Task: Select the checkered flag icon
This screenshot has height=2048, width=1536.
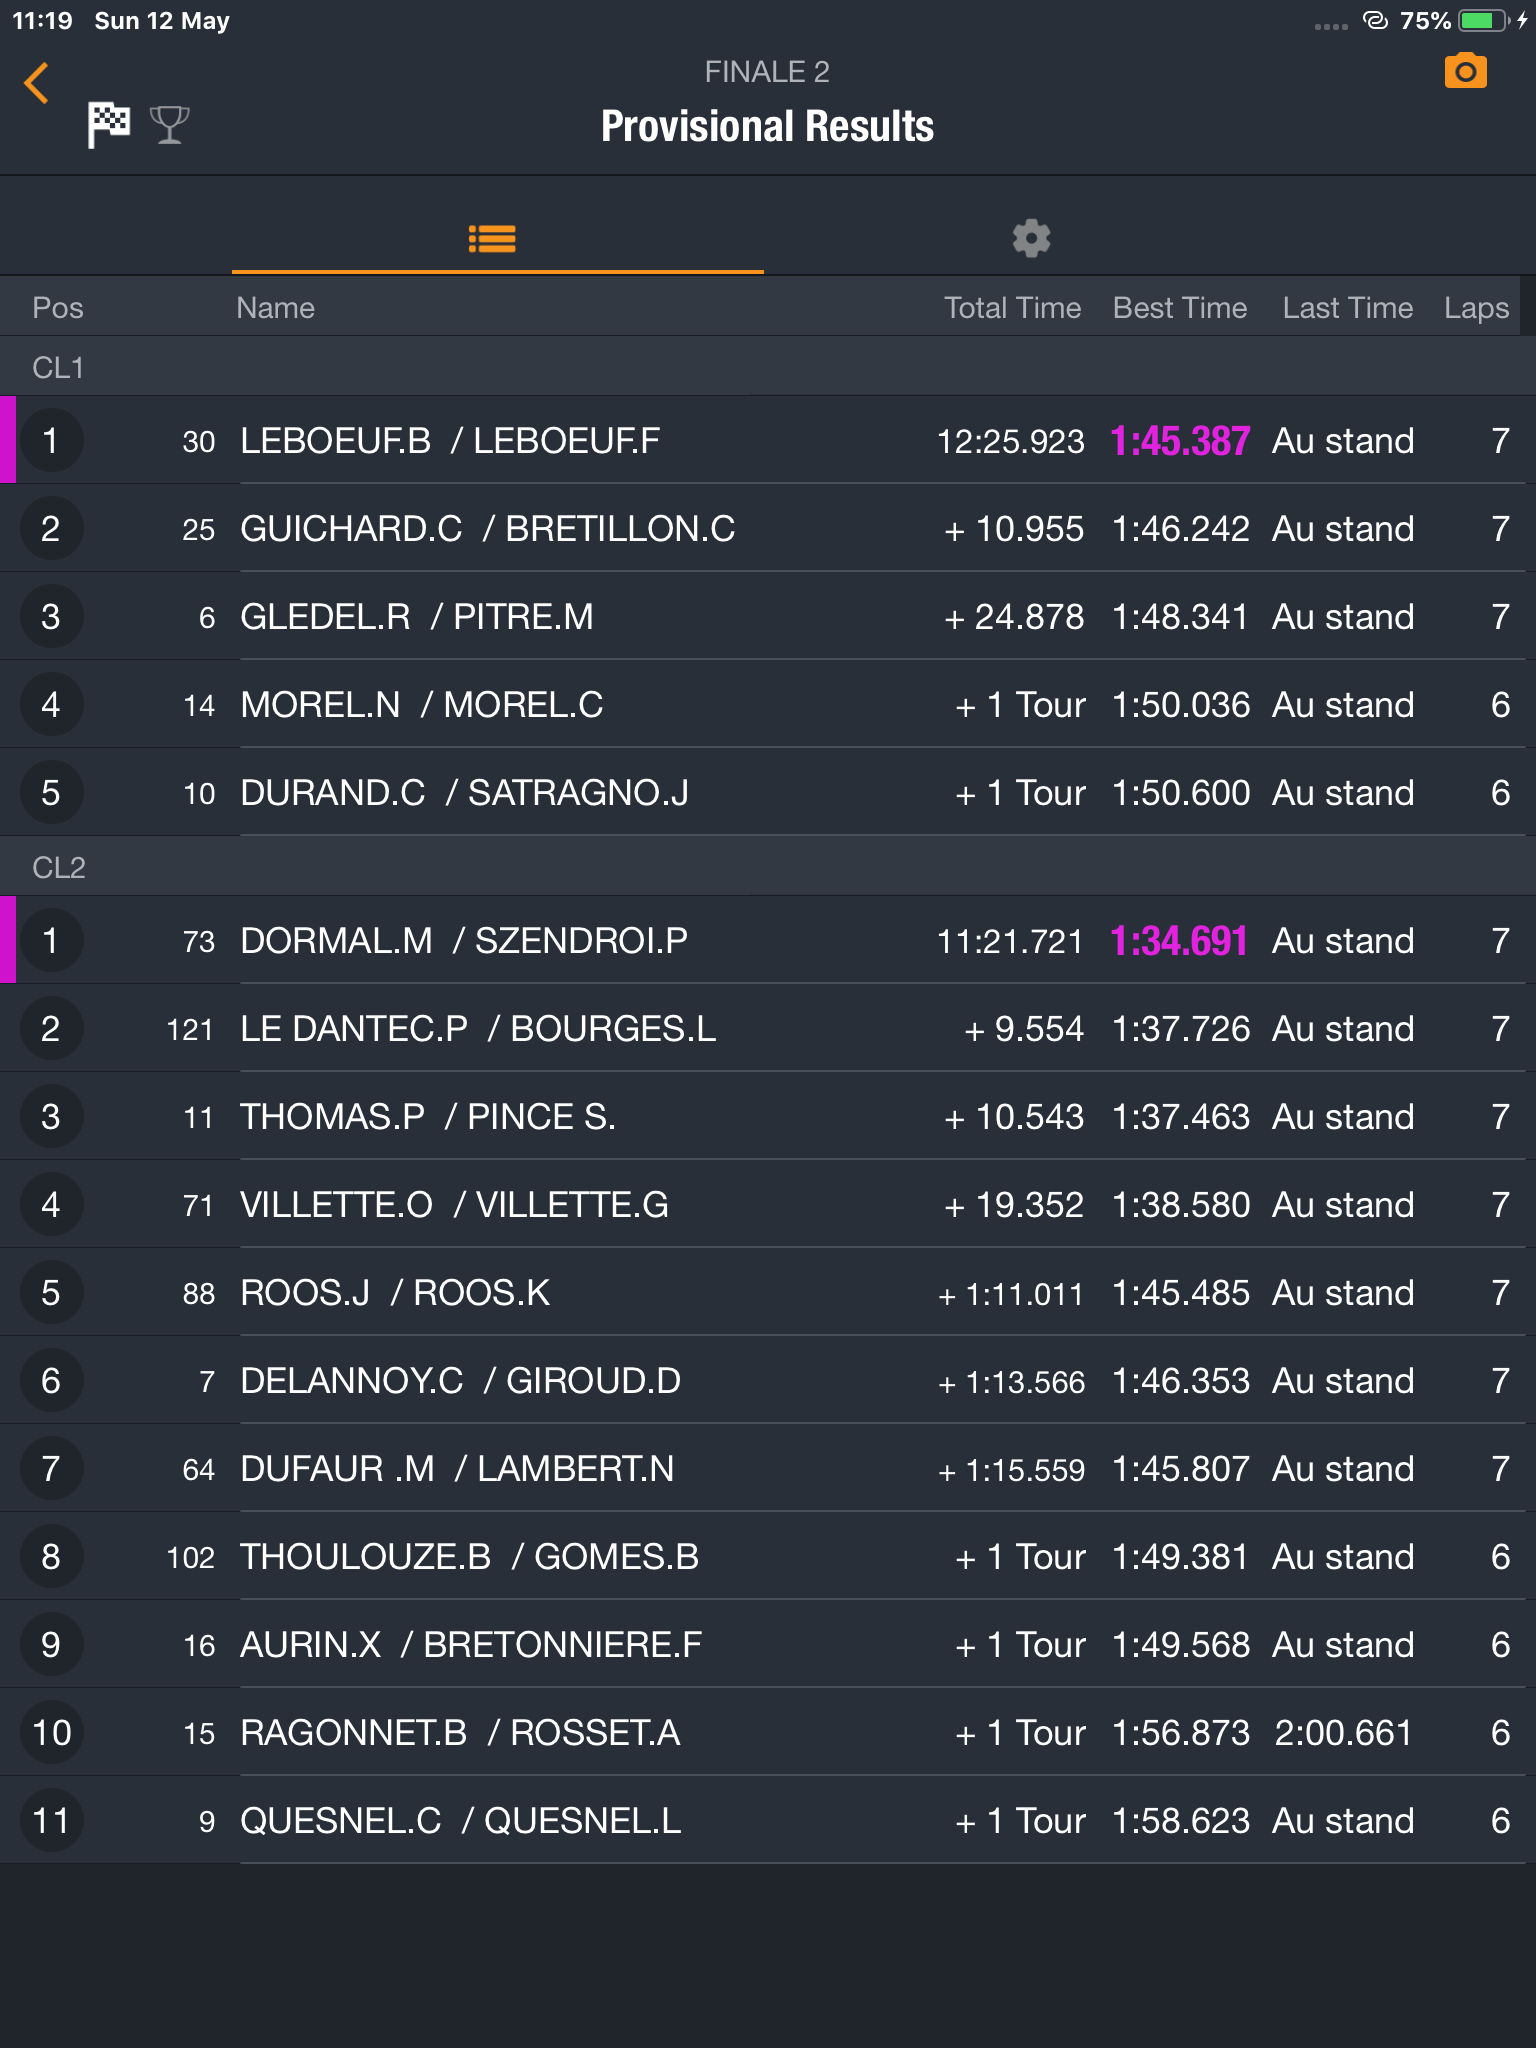Action: [109, 125]
